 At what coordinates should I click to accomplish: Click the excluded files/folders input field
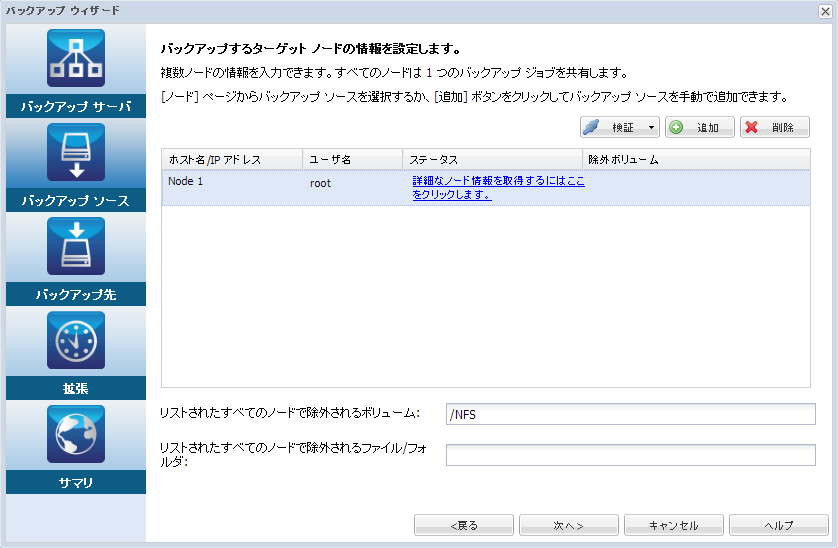631,455
